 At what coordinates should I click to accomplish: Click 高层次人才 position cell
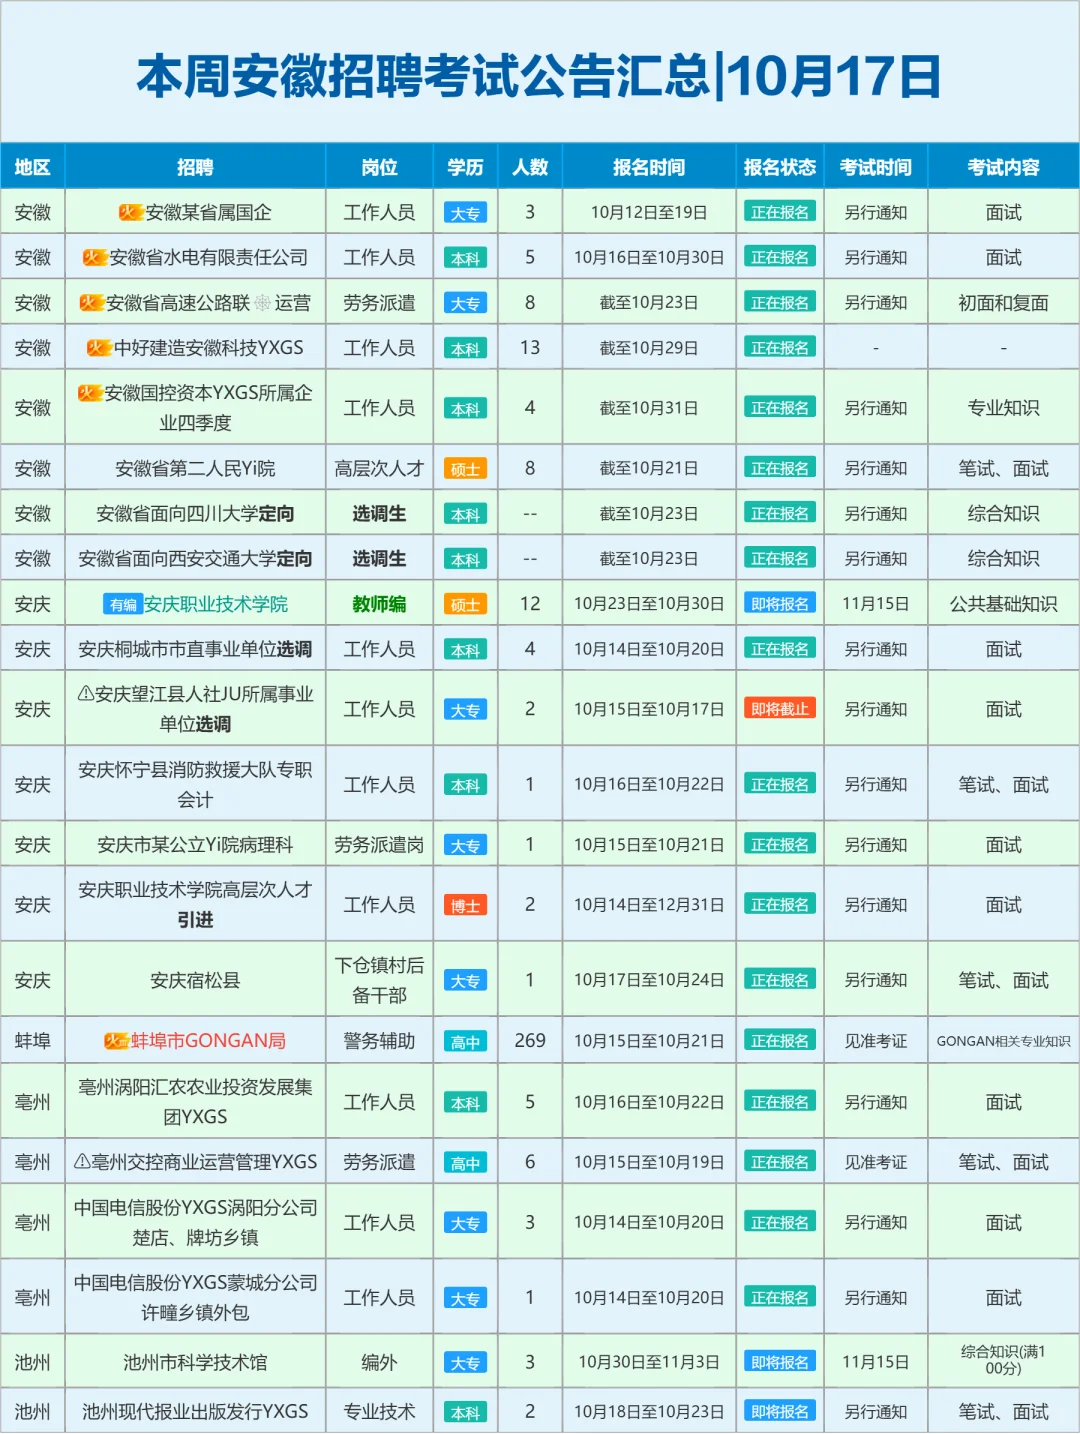tap(379, 468)
